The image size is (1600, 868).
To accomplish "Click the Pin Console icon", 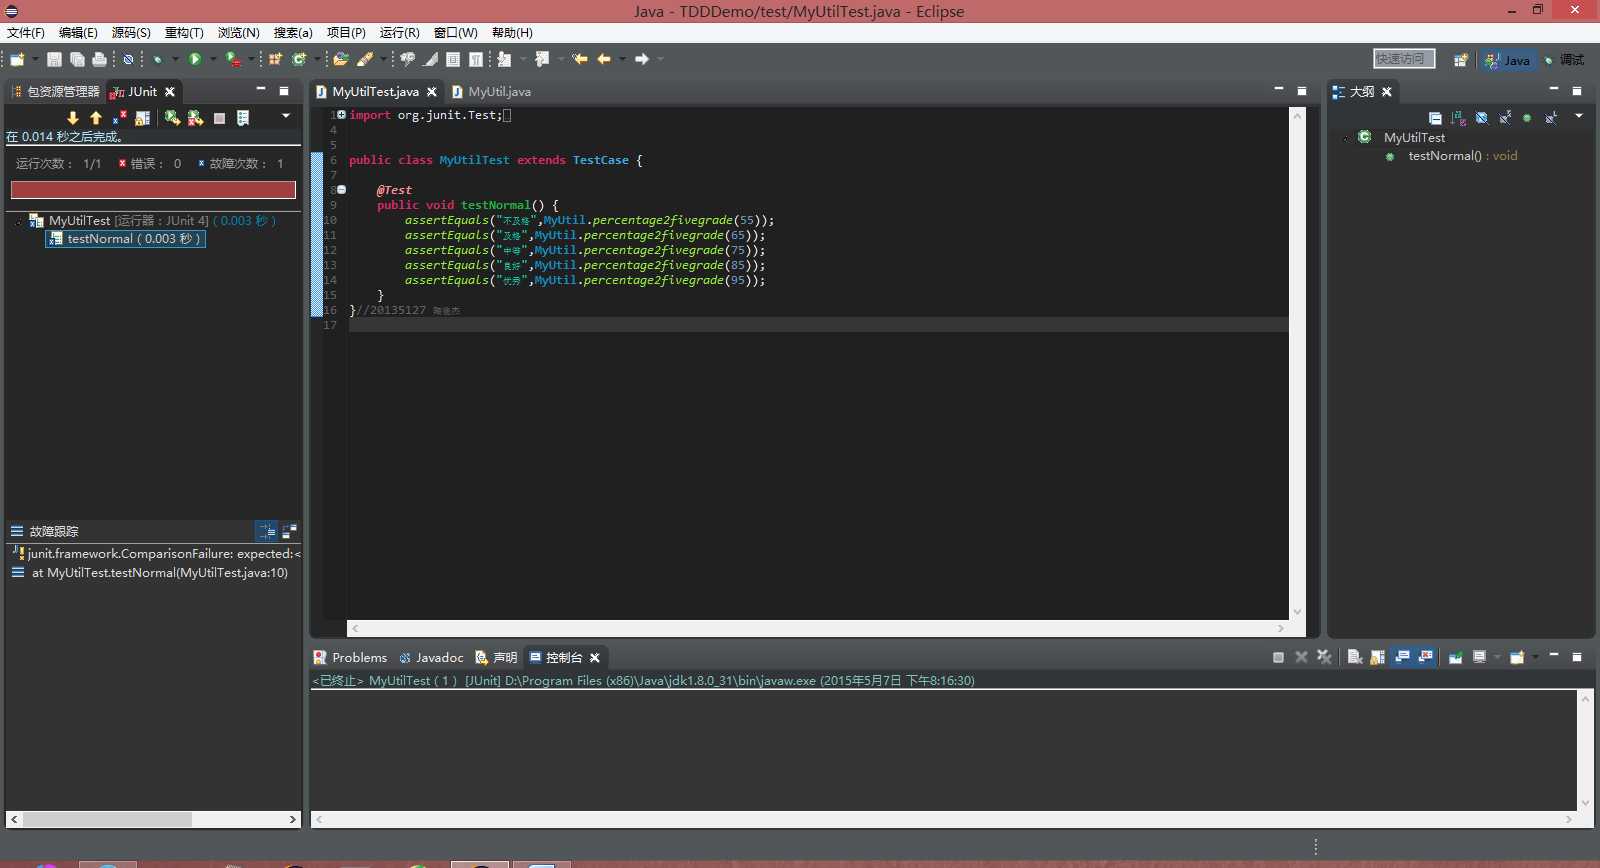I will [1455, 657].
